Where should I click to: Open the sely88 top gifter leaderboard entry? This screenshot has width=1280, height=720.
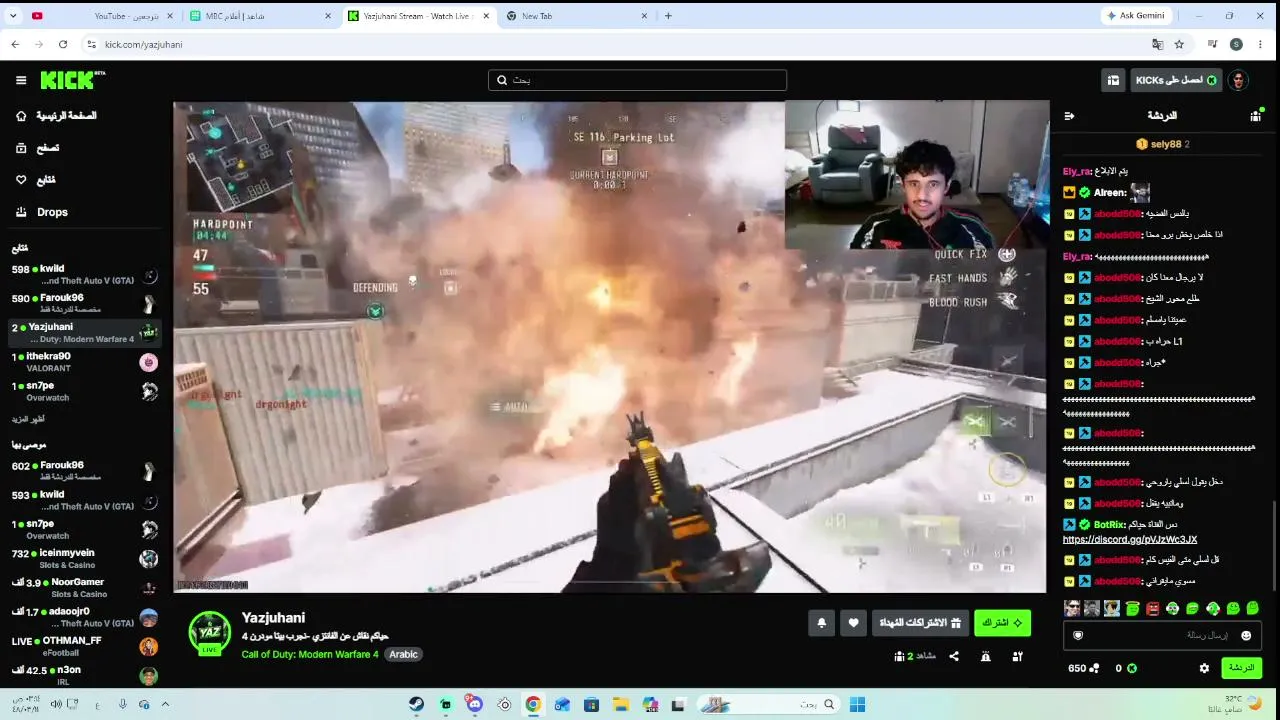pyautogui.click(x=1162, y=144)
